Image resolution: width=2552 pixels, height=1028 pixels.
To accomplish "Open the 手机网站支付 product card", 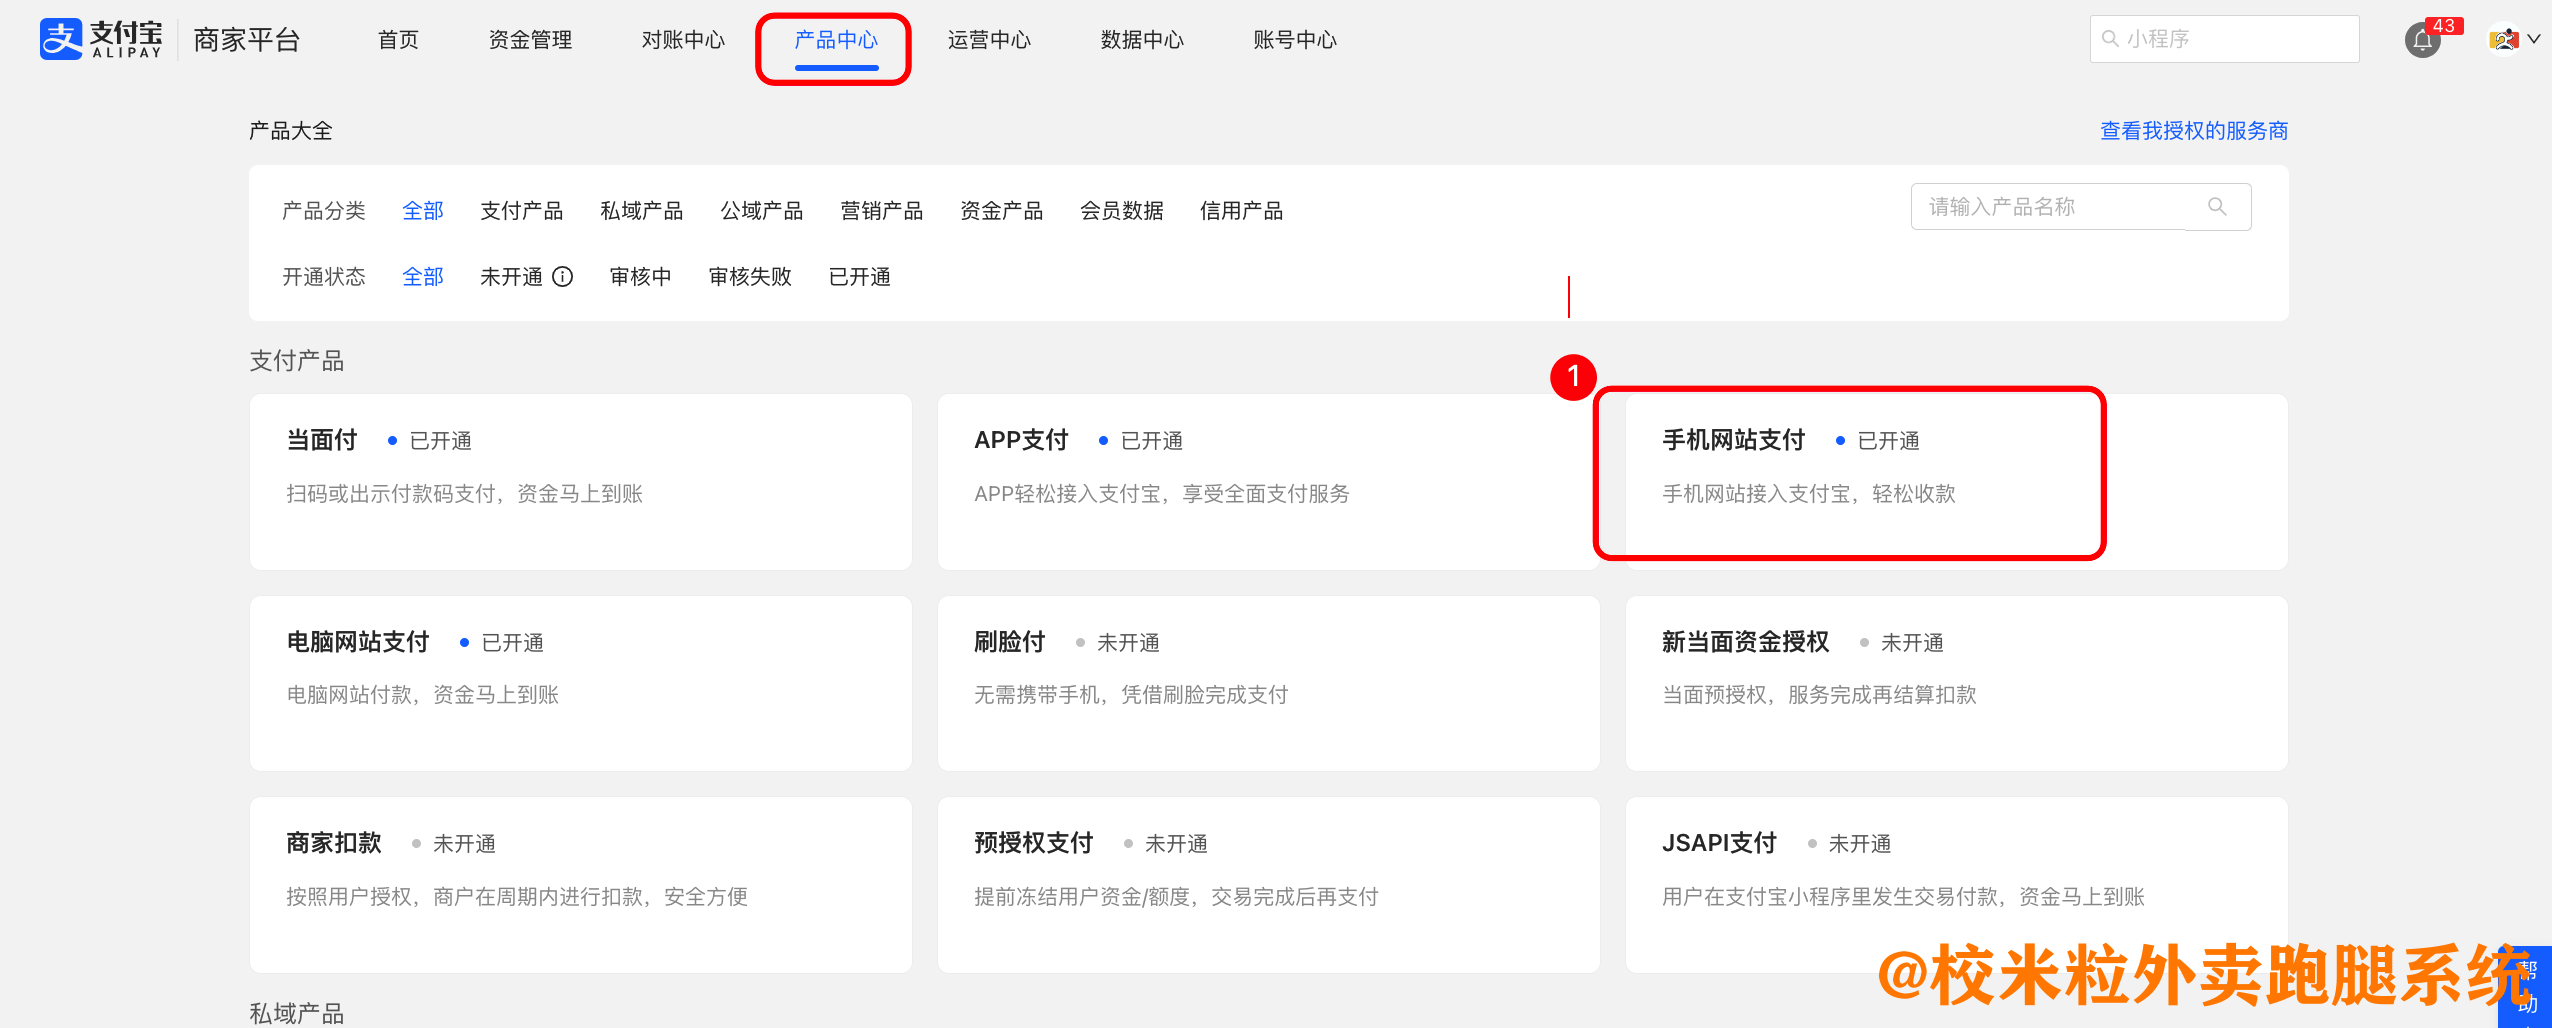I will (x=1850, y=475).
